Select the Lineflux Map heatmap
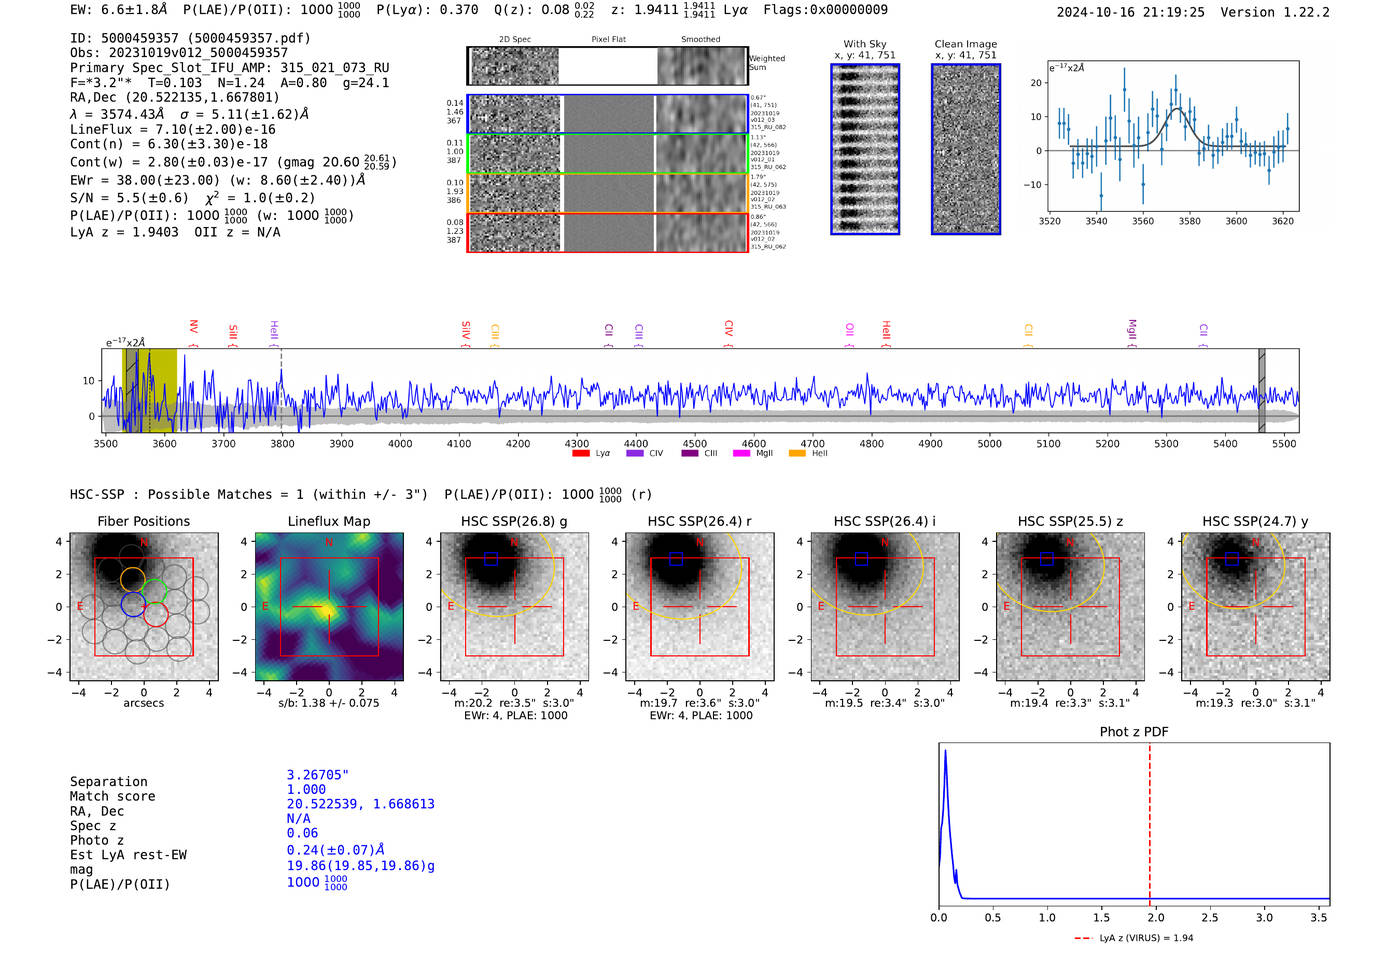This screenshot has height=953, width=1400. pyautogui.click(x=329, y=607)
